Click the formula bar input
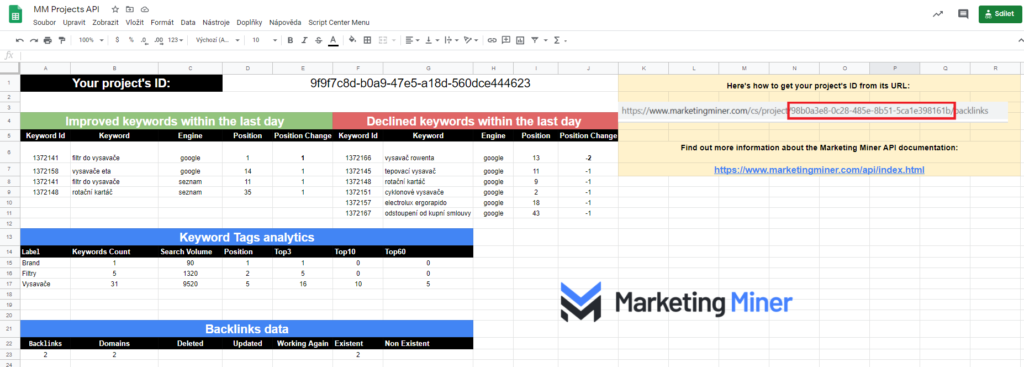The image size is (1024, 367). pos(522,56)
